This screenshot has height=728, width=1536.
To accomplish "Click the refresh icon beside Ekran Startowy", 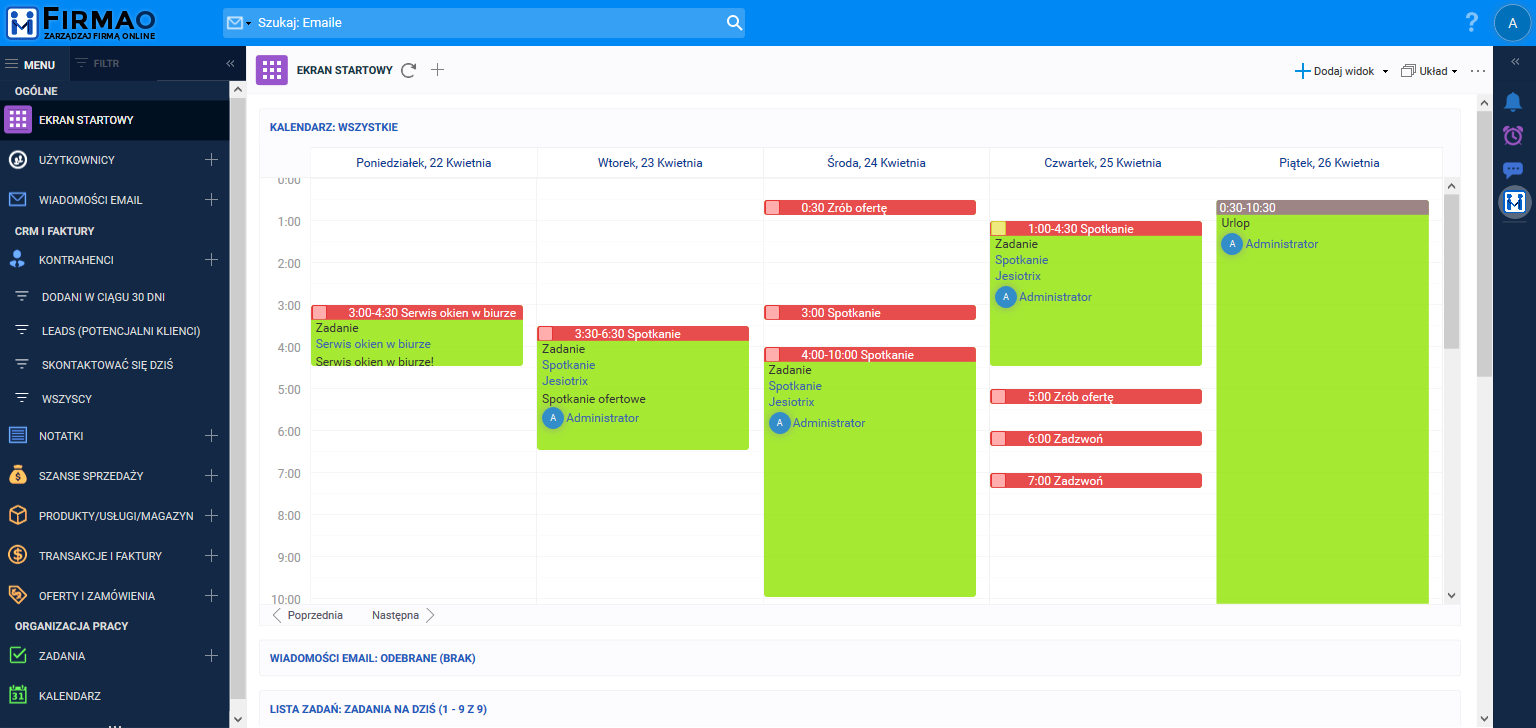I will 408,70.
